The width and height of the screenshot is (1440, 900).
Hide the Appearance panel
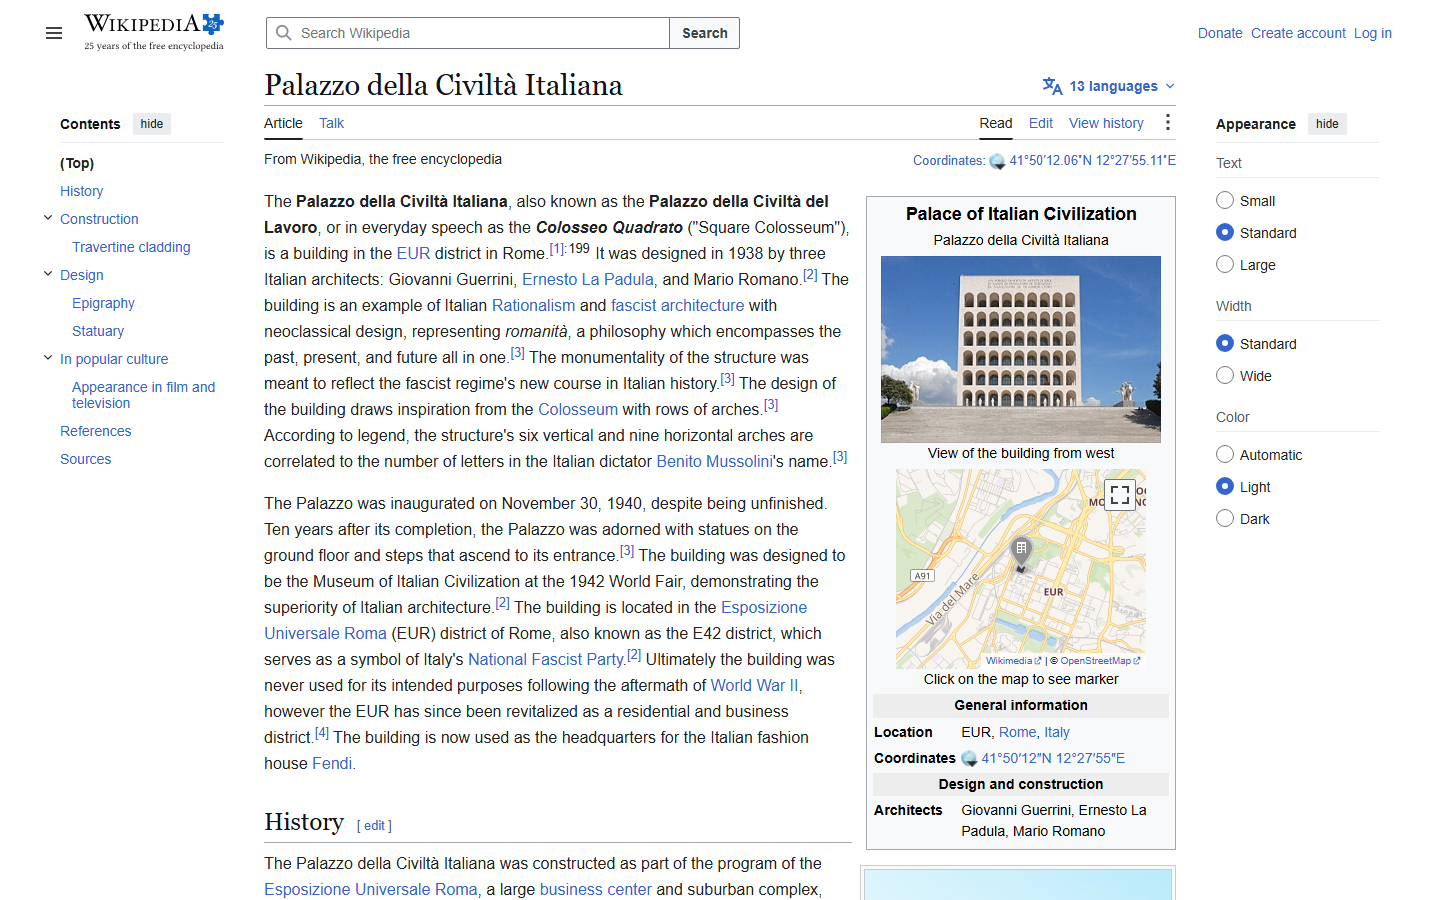(x=1327, y=124)
